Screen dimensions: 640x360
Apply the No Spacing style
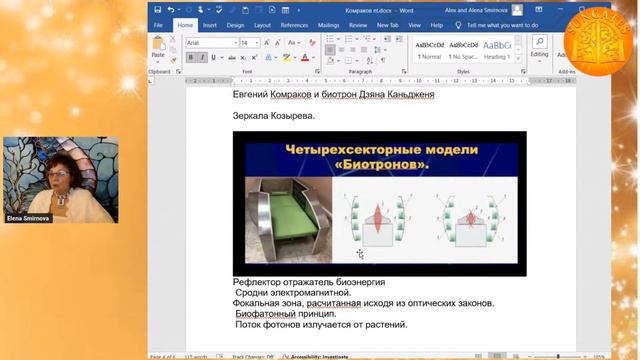point(463,50)
